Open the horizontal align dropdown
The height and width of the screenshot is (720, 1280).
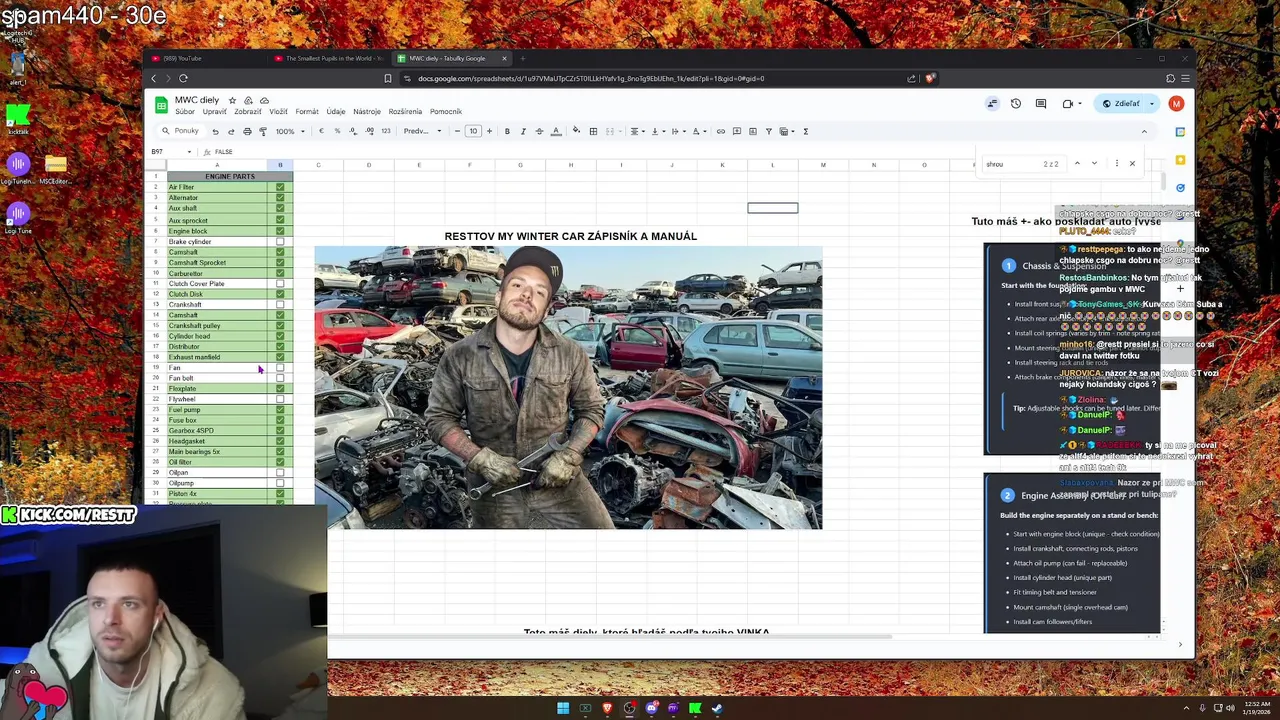636,131
